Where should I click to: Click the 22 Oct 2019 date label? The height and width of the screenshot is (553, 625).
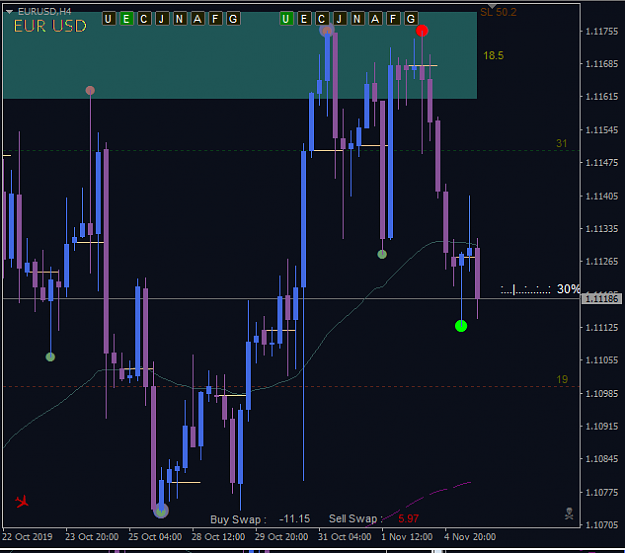(27, 537)
